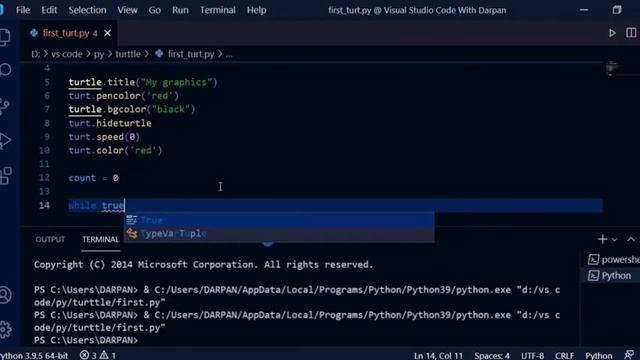Select Python 3.9.5 64-bit interpreter in status bar
Image resolution: width=640 pixels, height=360 pixels.
[34, 356]
